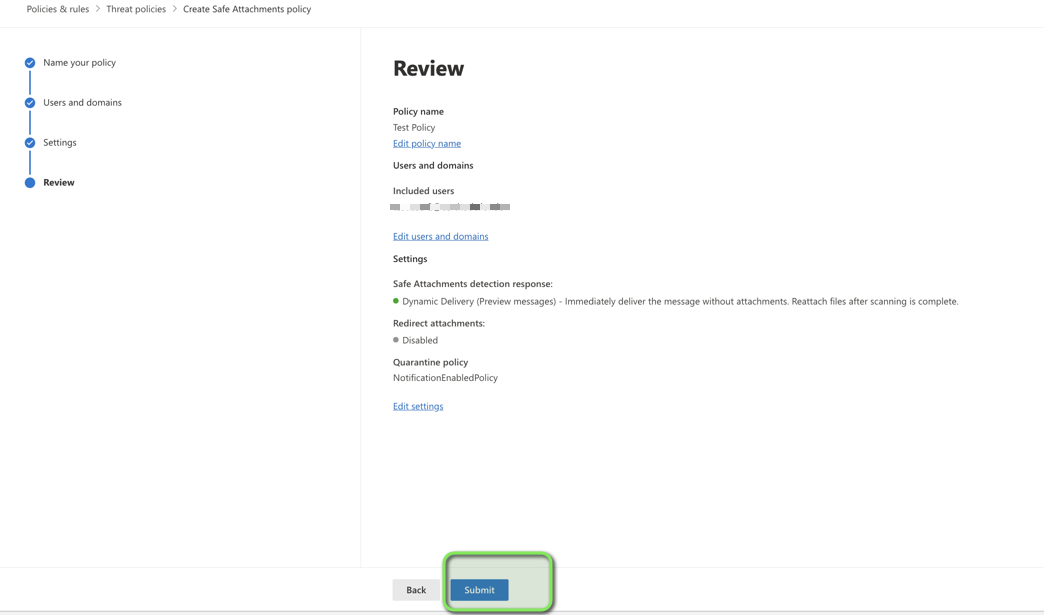Click Create Safe Attachments policy breadcrumb
This screenshot has height=615, width=1044.
247,9
